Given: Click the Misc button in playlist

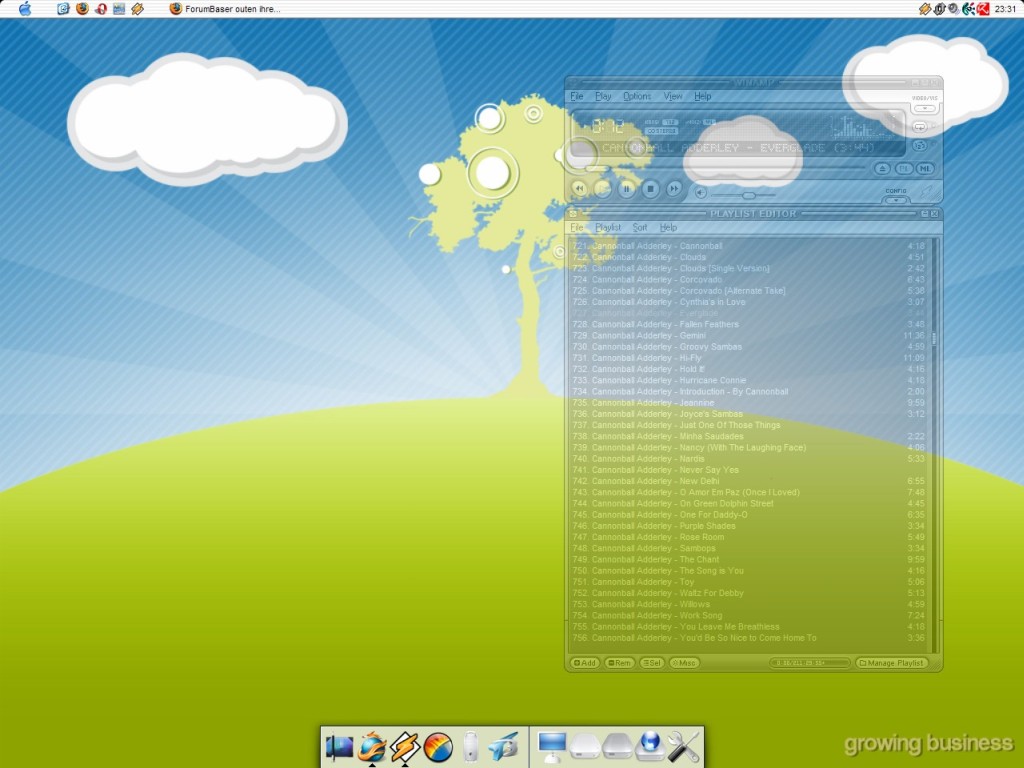Looking at the screenshot, I should (684, 663).
